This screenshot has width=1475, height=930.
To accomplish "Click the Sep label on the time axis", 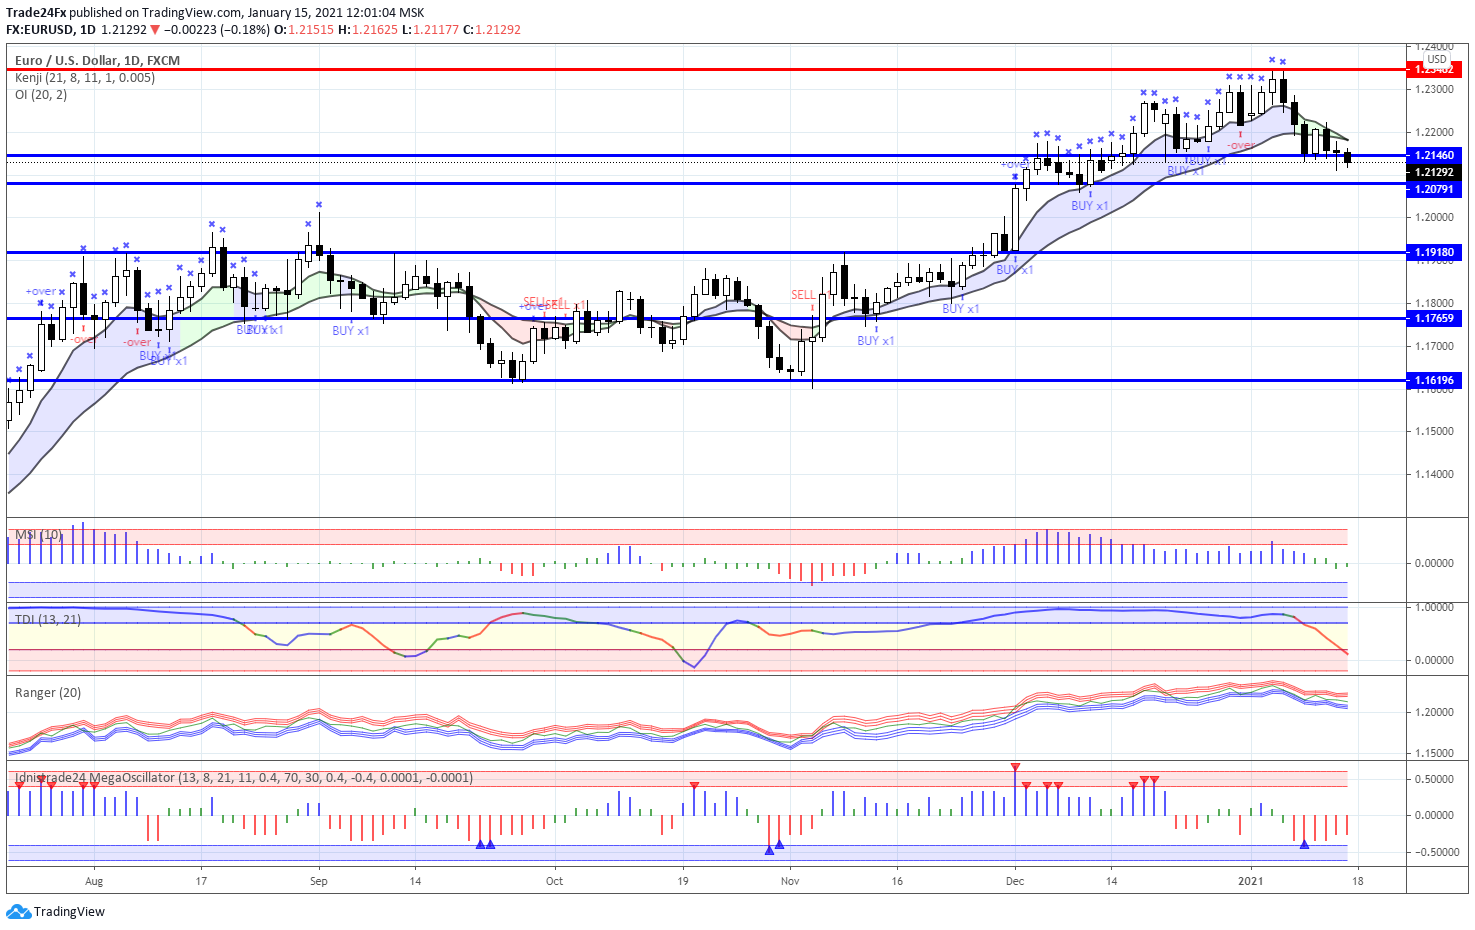I will (319, 881).
